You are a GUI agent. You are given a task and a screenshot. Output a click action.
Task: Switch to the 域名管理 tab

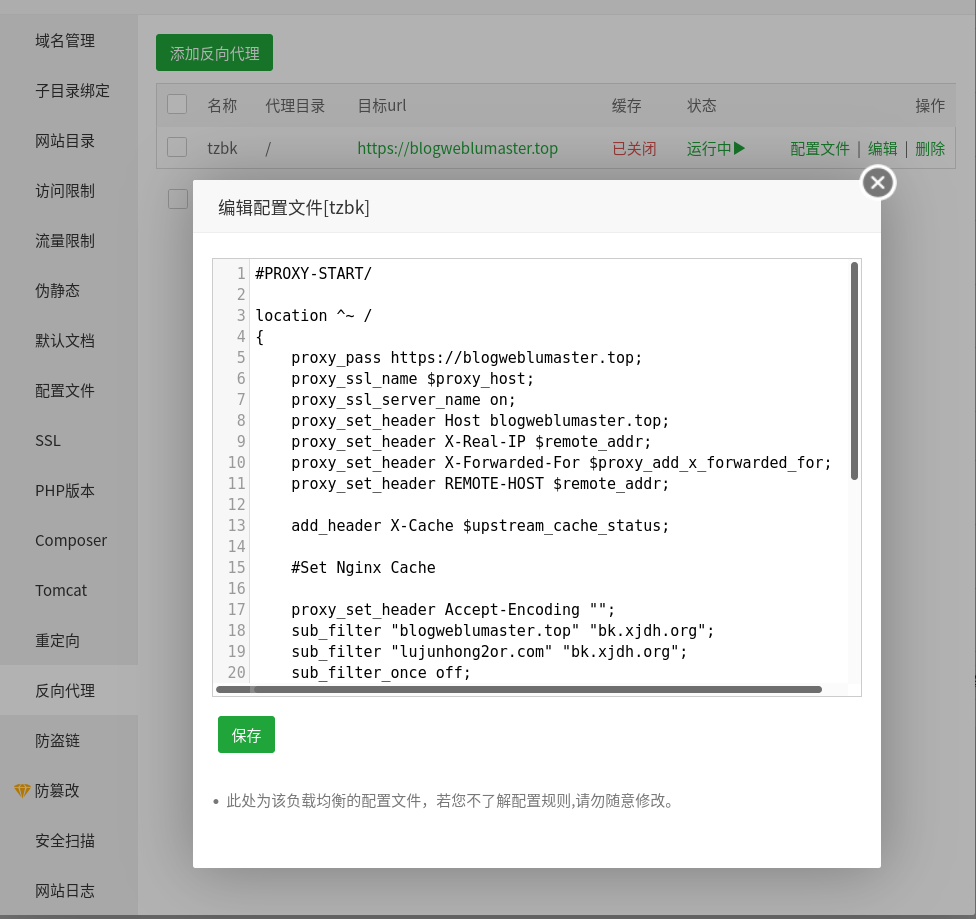65,41
